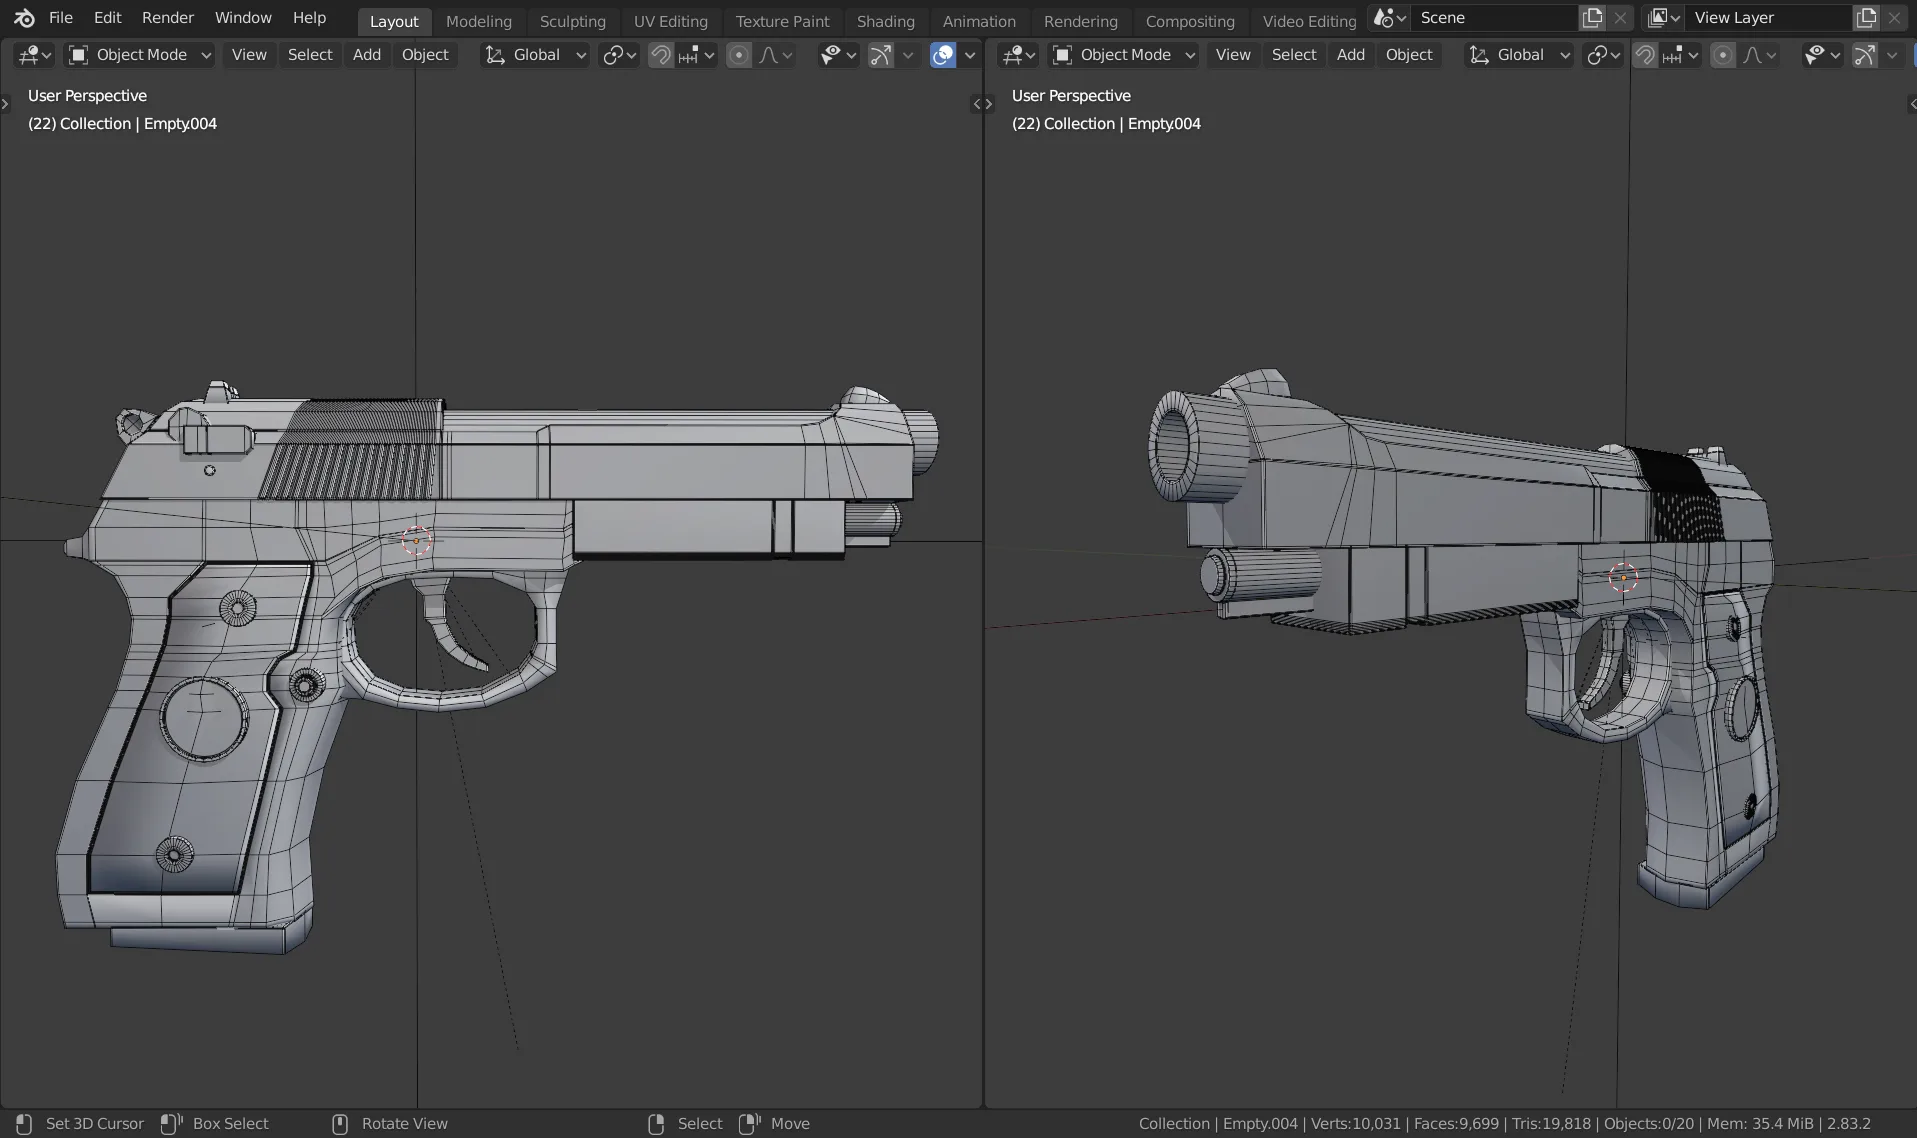The image size is (1917, 1138).
Task: Click the new scene copy icon beside Scene field
Action: (1592, 17)
